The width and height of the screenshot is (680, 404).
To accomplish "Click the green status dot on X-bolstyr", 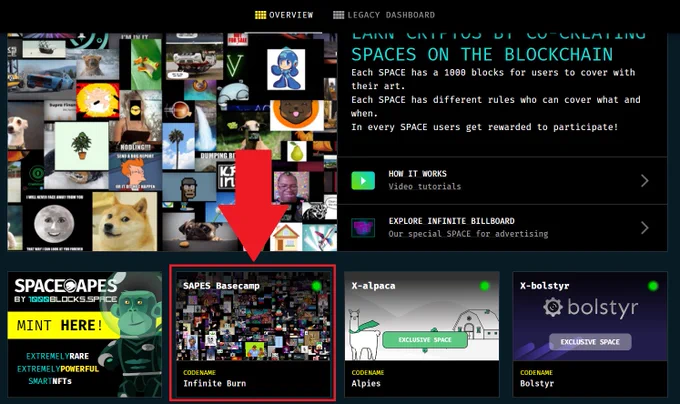I will (653, 286).
